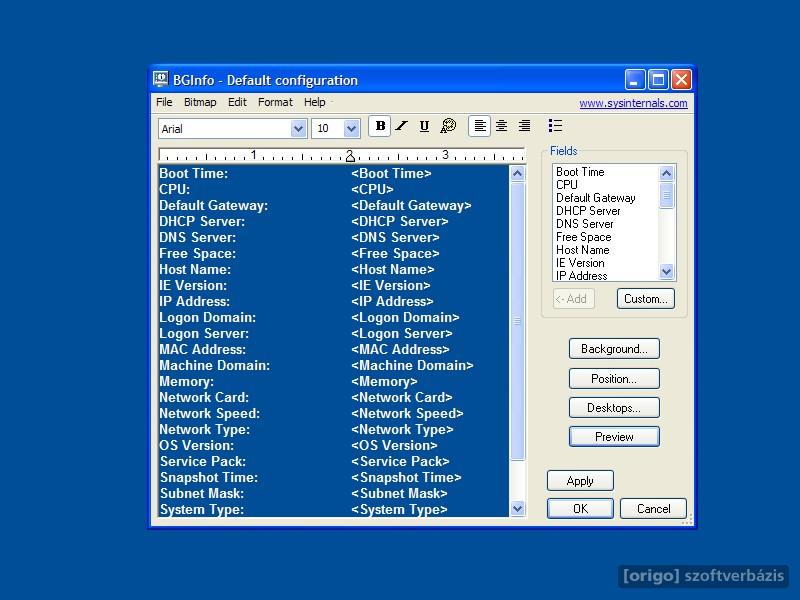This screenshot has height=600, width=800.
Task: Center the text alignment
Action: tap(502, 126)
